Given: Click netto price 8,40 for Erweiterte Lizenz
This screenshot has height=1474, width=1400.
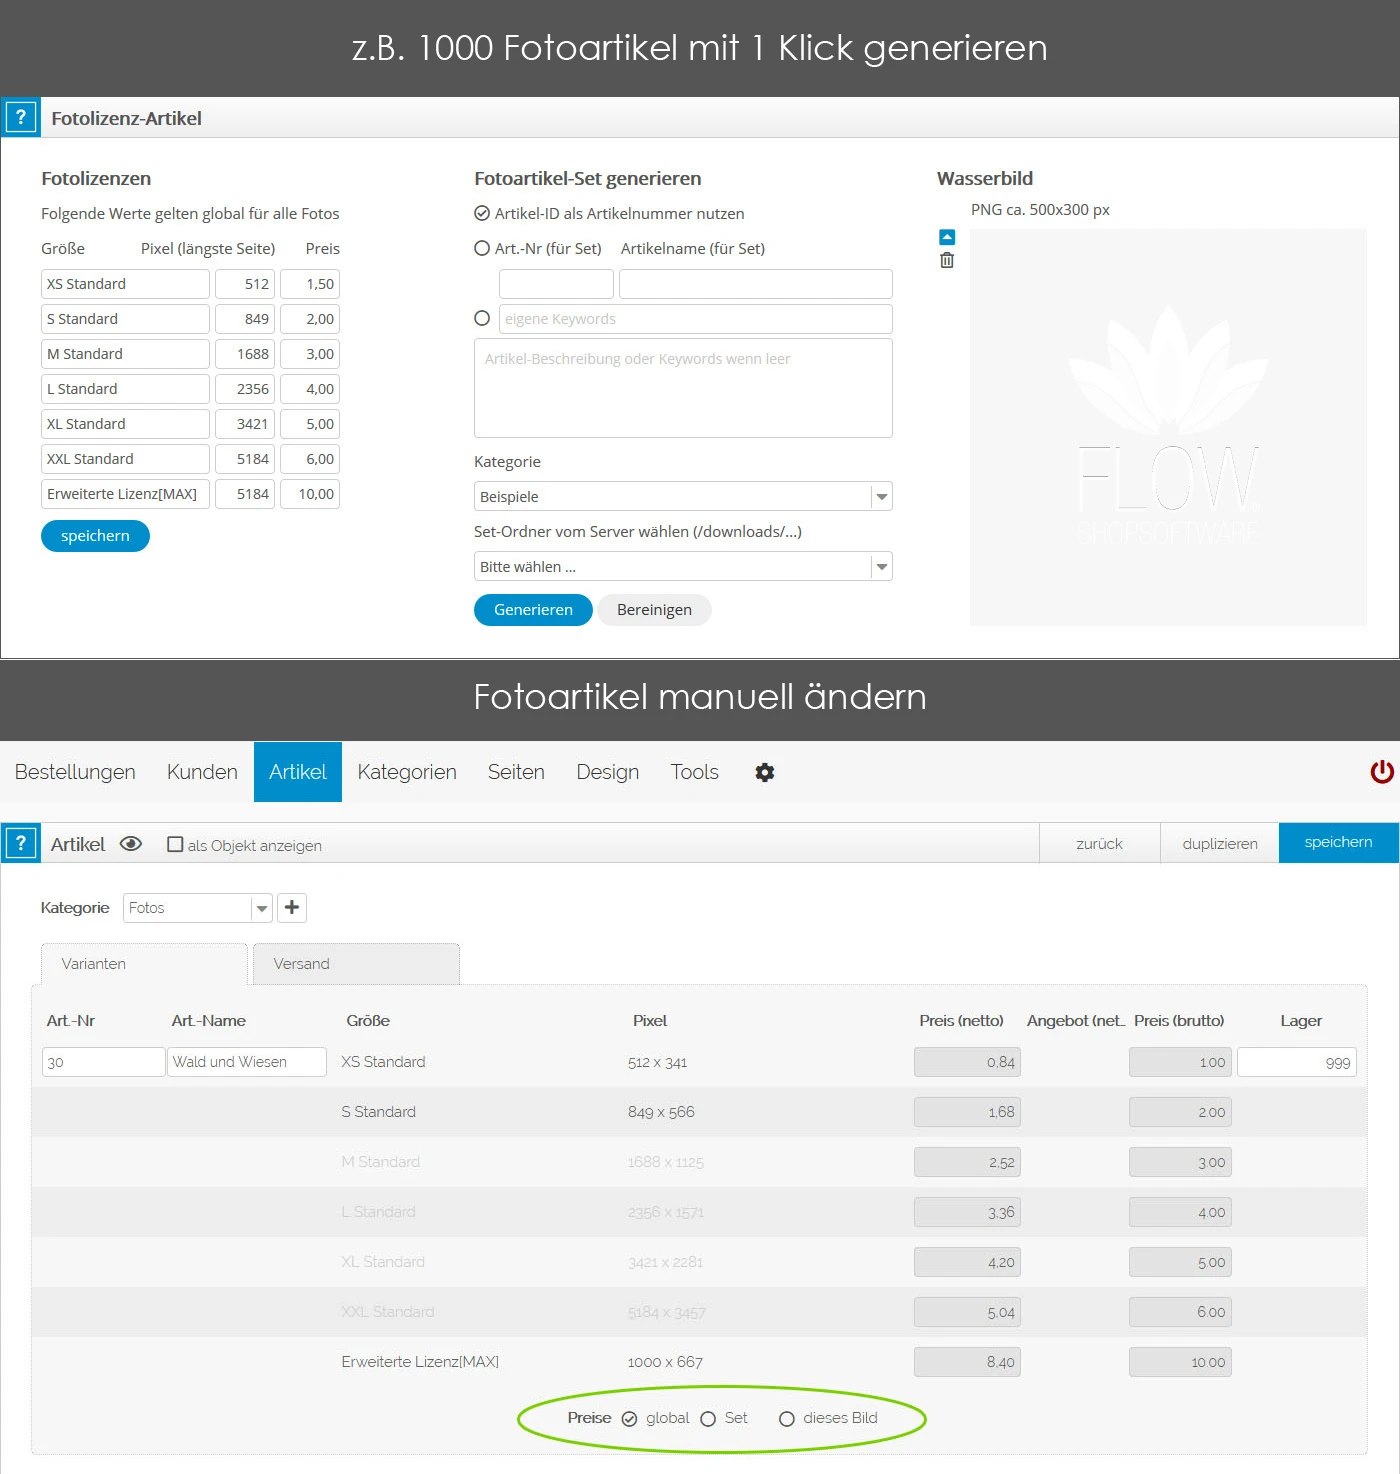Looking at the screenshot, I should click(967, 1362).
